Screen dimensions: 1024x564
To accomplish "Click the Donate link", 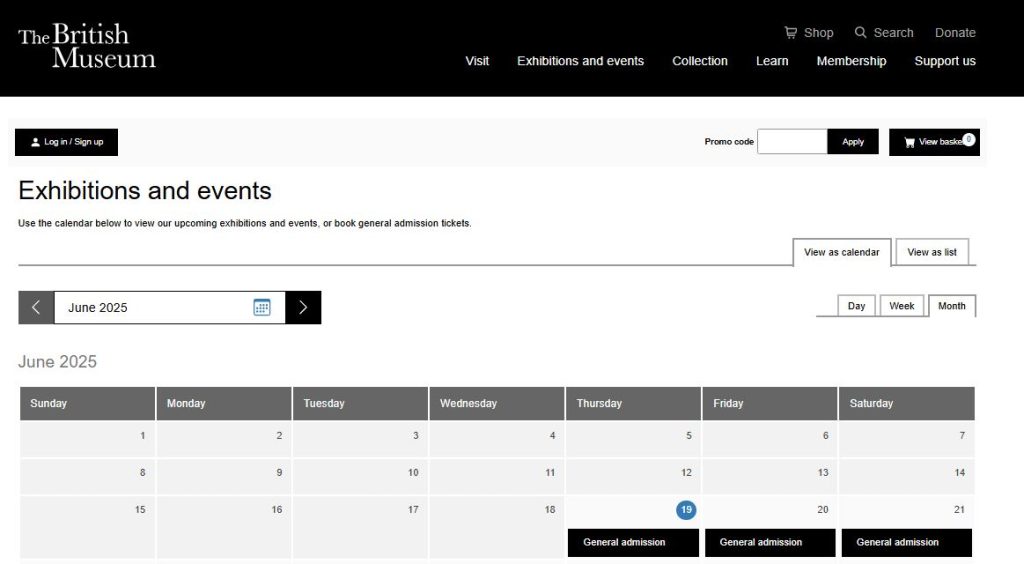I will (954, 33).
